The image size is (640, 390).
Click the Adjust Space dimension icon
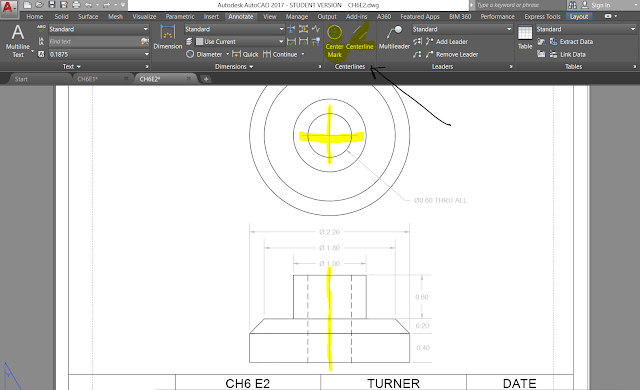(303, 29)
